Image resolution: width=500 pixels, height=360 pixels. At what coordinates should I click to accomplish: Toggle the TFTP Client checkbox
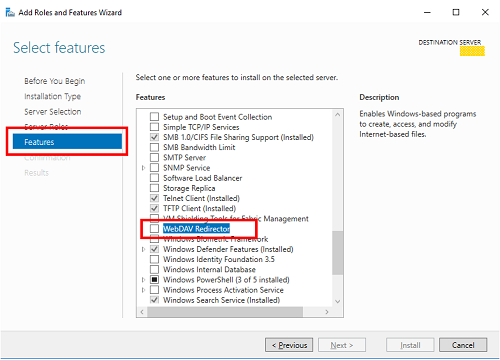(x=154, y=208)
